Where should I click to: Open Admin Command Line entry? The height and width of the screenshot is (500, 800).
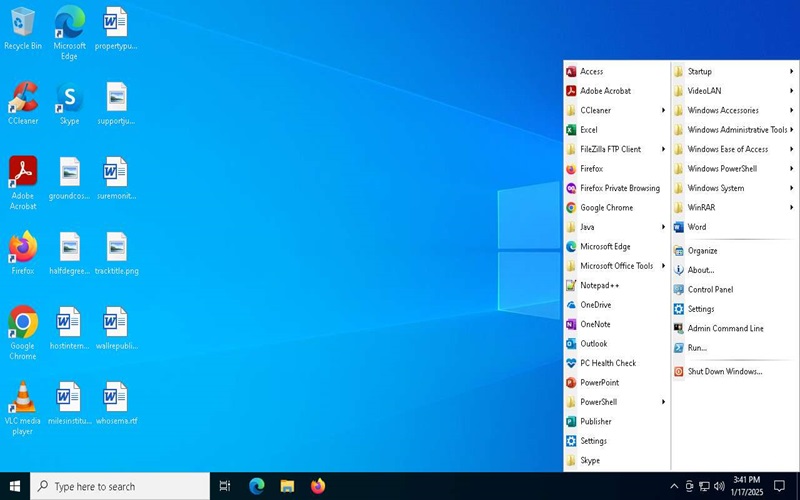coord(734,328)
